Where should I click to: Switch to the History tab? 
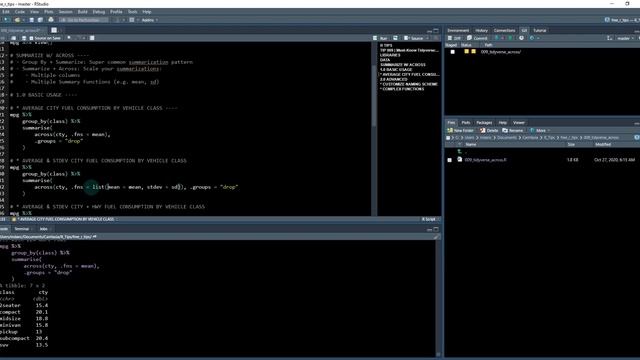click(481, 30)
